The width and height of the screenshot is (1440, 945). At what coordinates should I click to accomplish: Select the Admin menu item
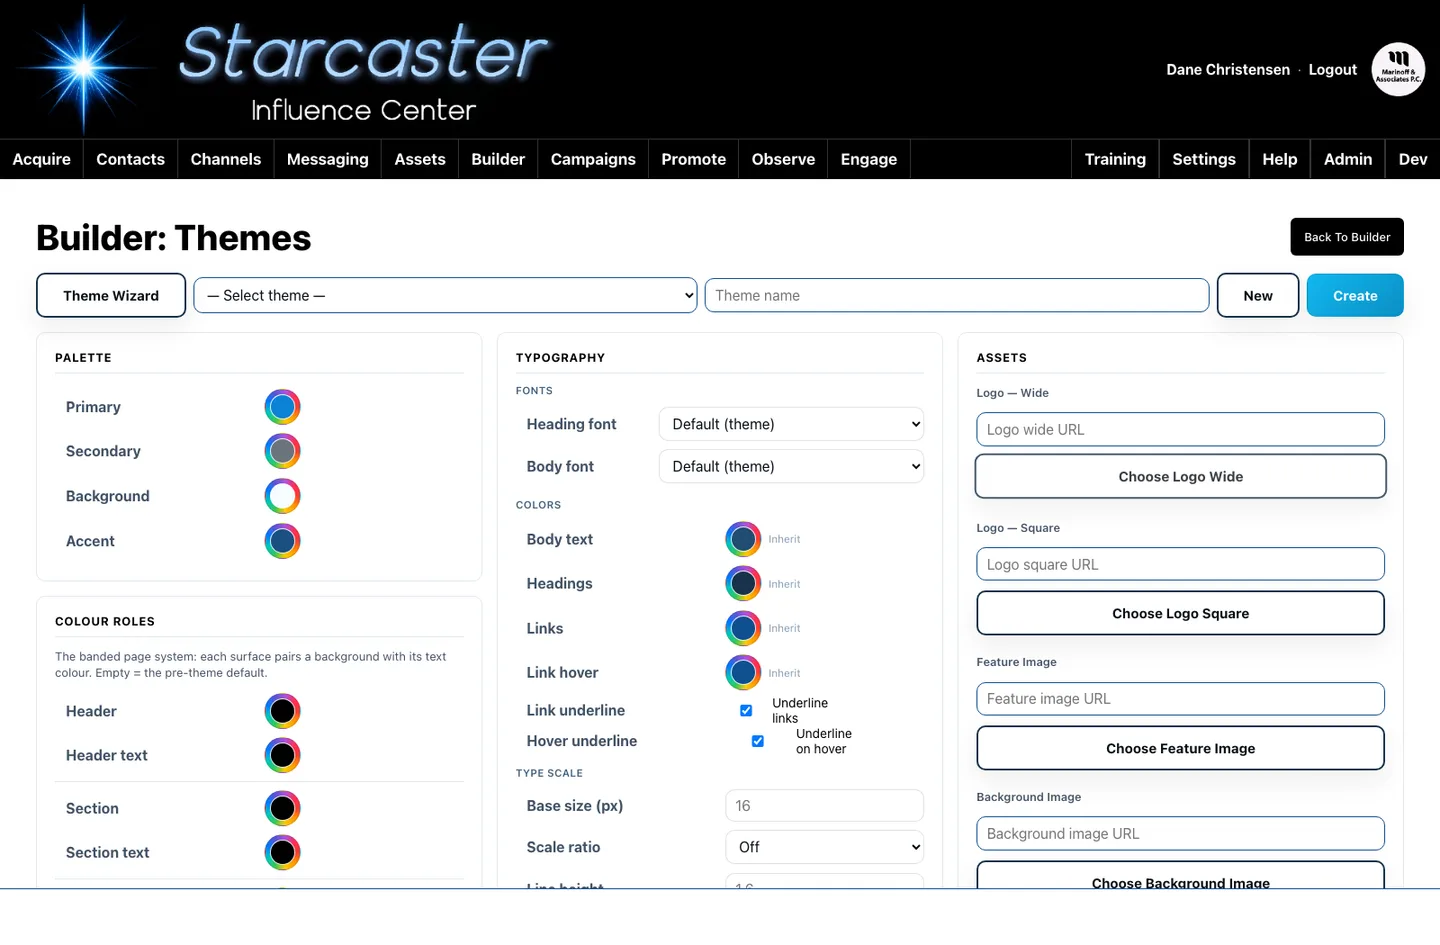tap(1348, 159)
